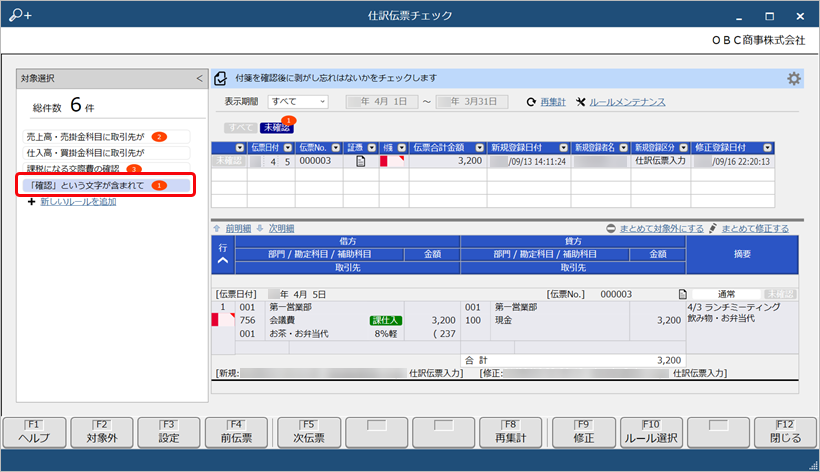Viewport: 820px width, 472px height.
Task: Click the F9 修正 button
Action: coord(583,432)
